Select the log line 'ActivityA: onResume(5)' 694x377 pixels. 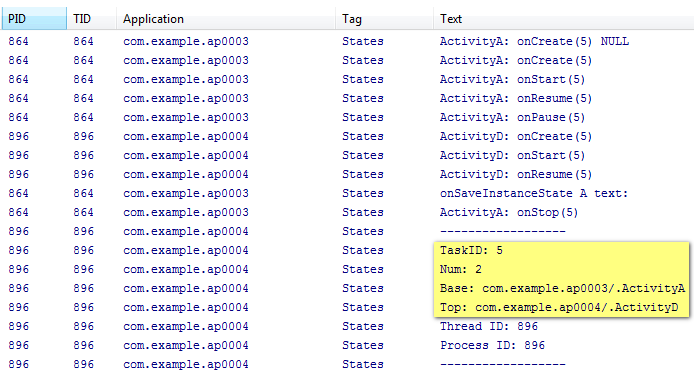click(x=516, y=99)
